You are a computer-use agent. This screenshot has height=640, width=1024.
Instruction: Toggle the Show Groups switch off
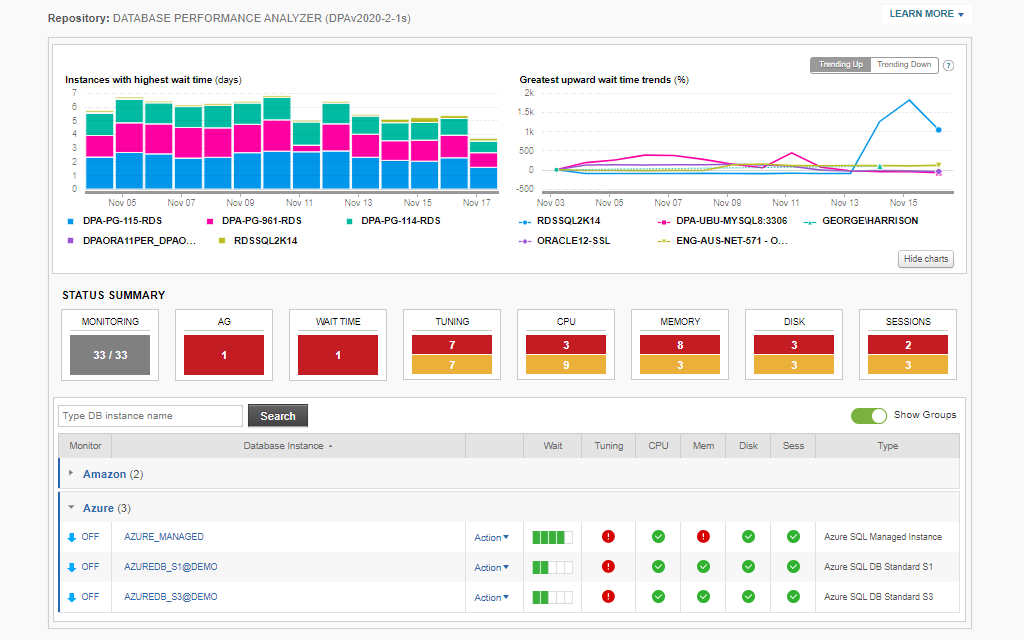(x=869, y=415)
